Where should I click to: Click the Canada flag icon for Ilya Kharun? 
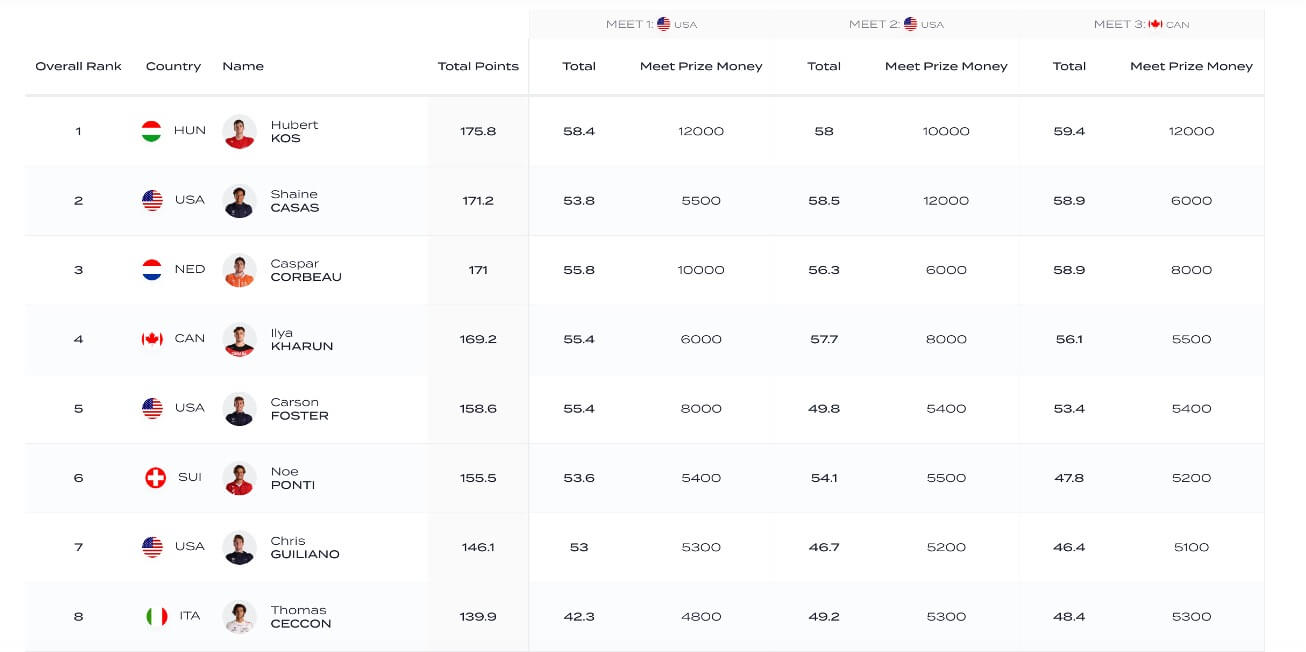click(151, 339)
